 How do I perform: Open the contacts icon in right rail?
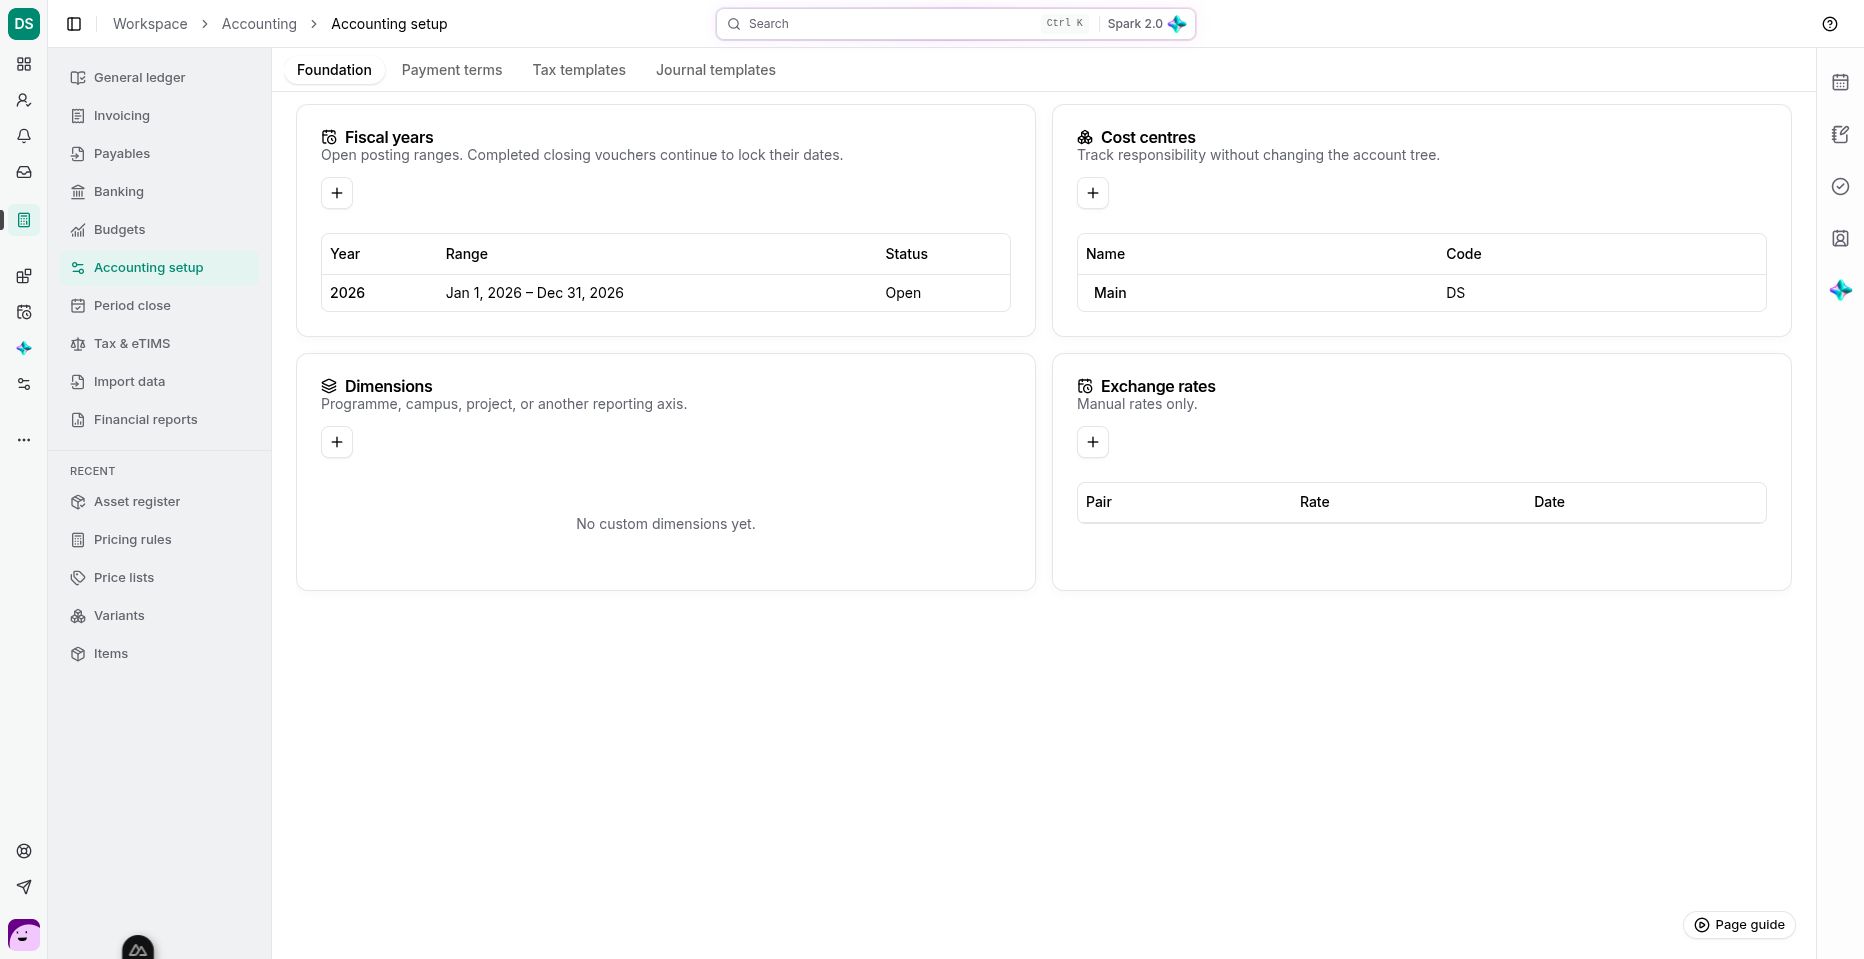coord(1840,238)
